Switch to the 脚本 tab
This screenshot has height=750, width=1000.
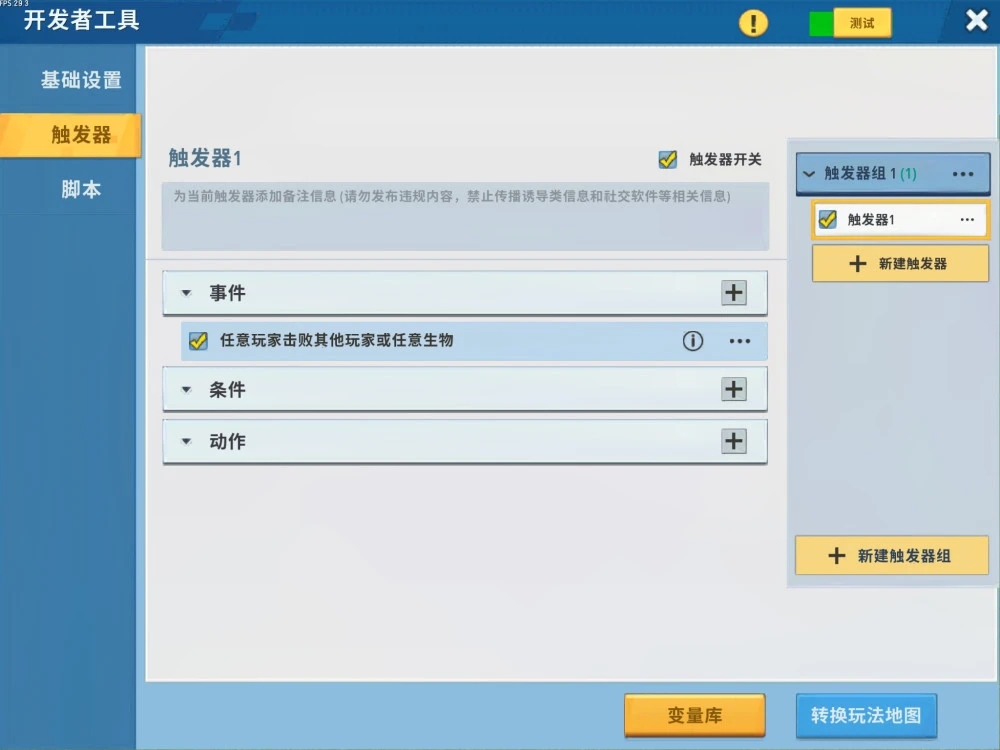pyautogui.click(x=80, y=188)
